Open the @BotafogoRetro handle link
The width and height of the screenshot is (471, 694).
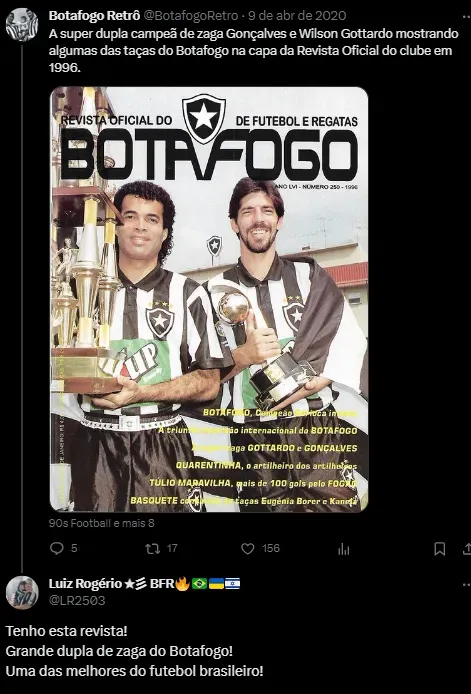(191, 16)
